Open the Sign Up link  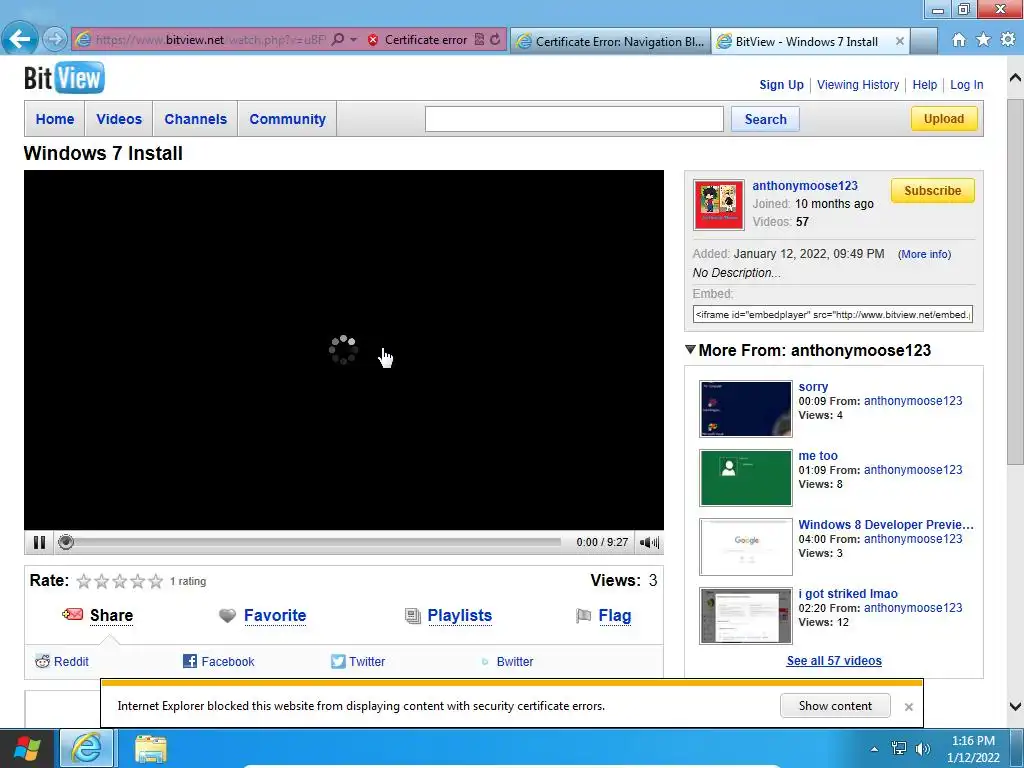pyautogui.click(x=781, y=85)
